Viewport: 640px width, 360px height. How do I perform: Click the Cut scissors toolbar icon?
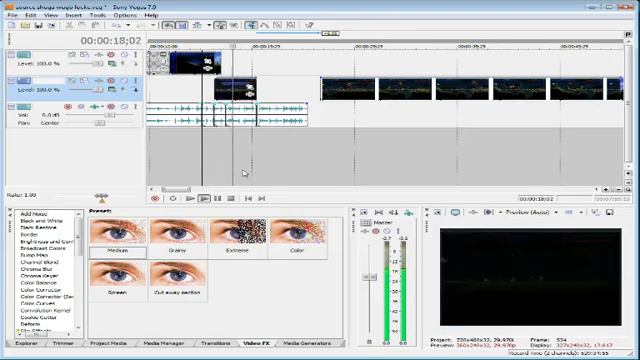coord(69,25)
